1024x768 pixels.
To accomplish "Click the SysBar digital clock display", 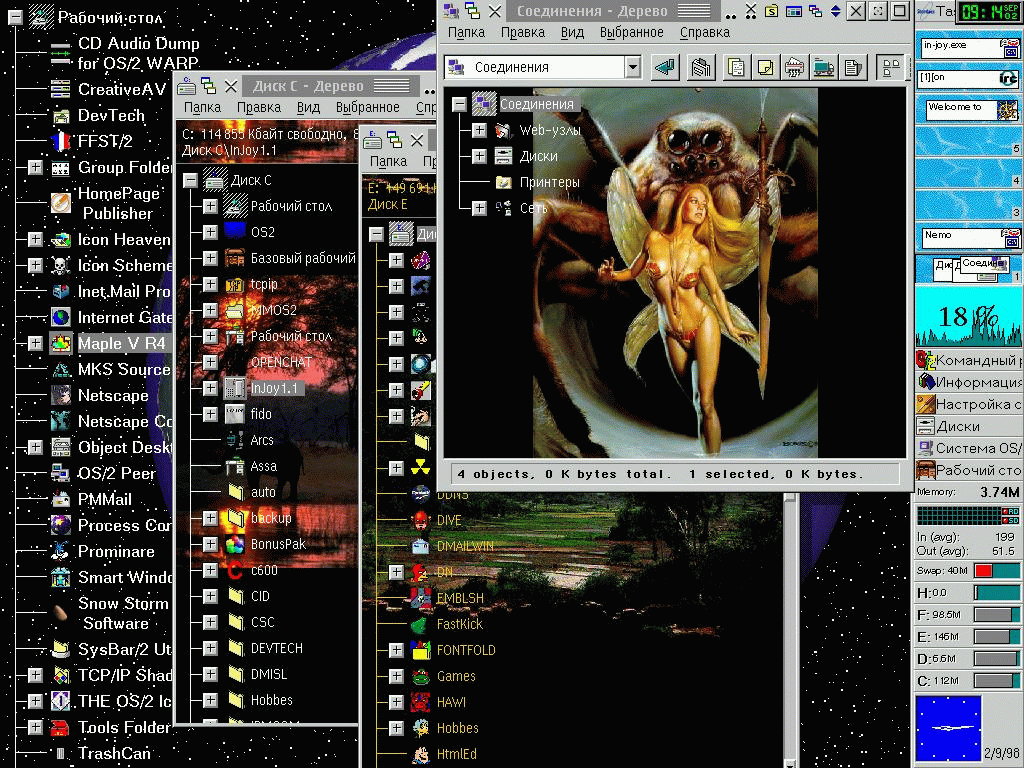I will (989, 11).
